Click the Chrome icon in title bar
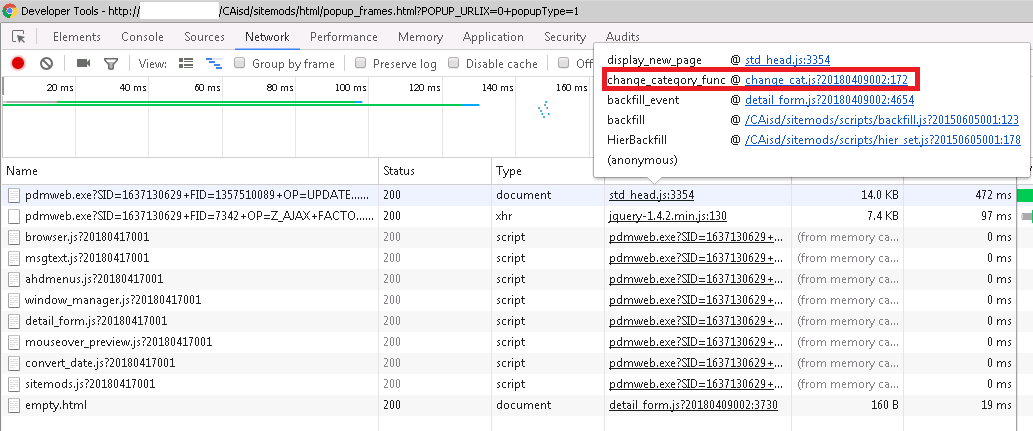This screenshot has width=1033, height=431. pyautogui.click(x=10, y=10)
